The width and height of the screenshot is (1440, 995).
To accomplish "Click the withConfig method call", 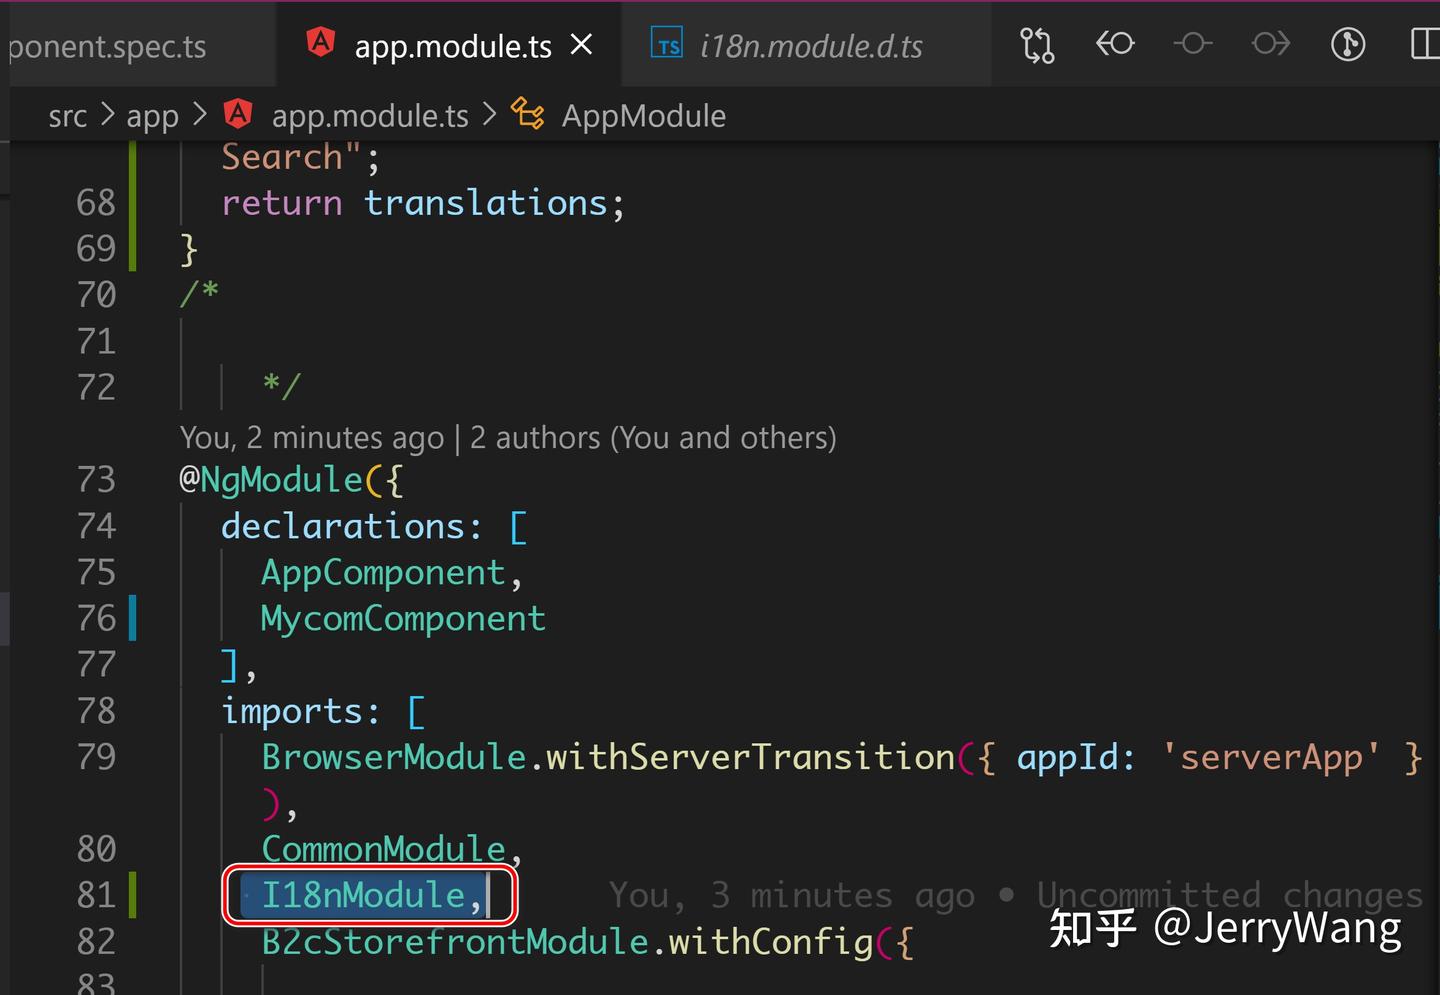I will (771, 942).
